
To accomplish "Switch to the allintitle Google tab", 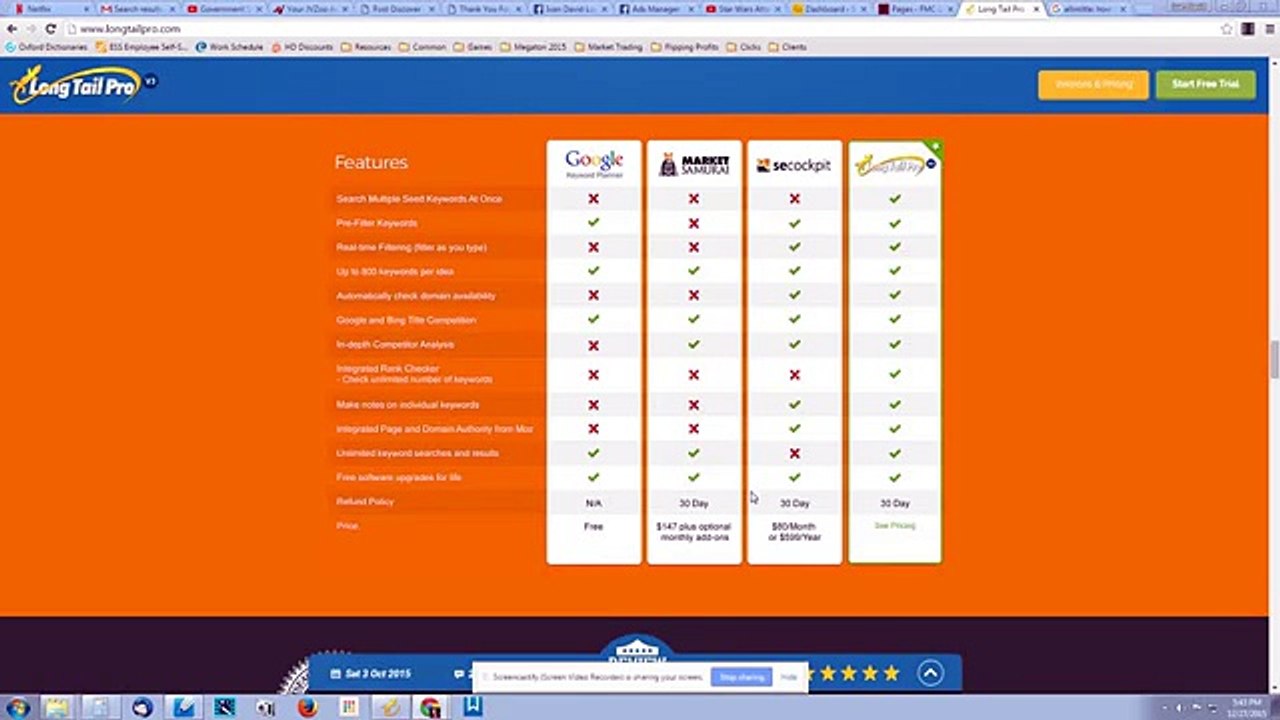I will pyautogui.click(x=1088, y=9).
